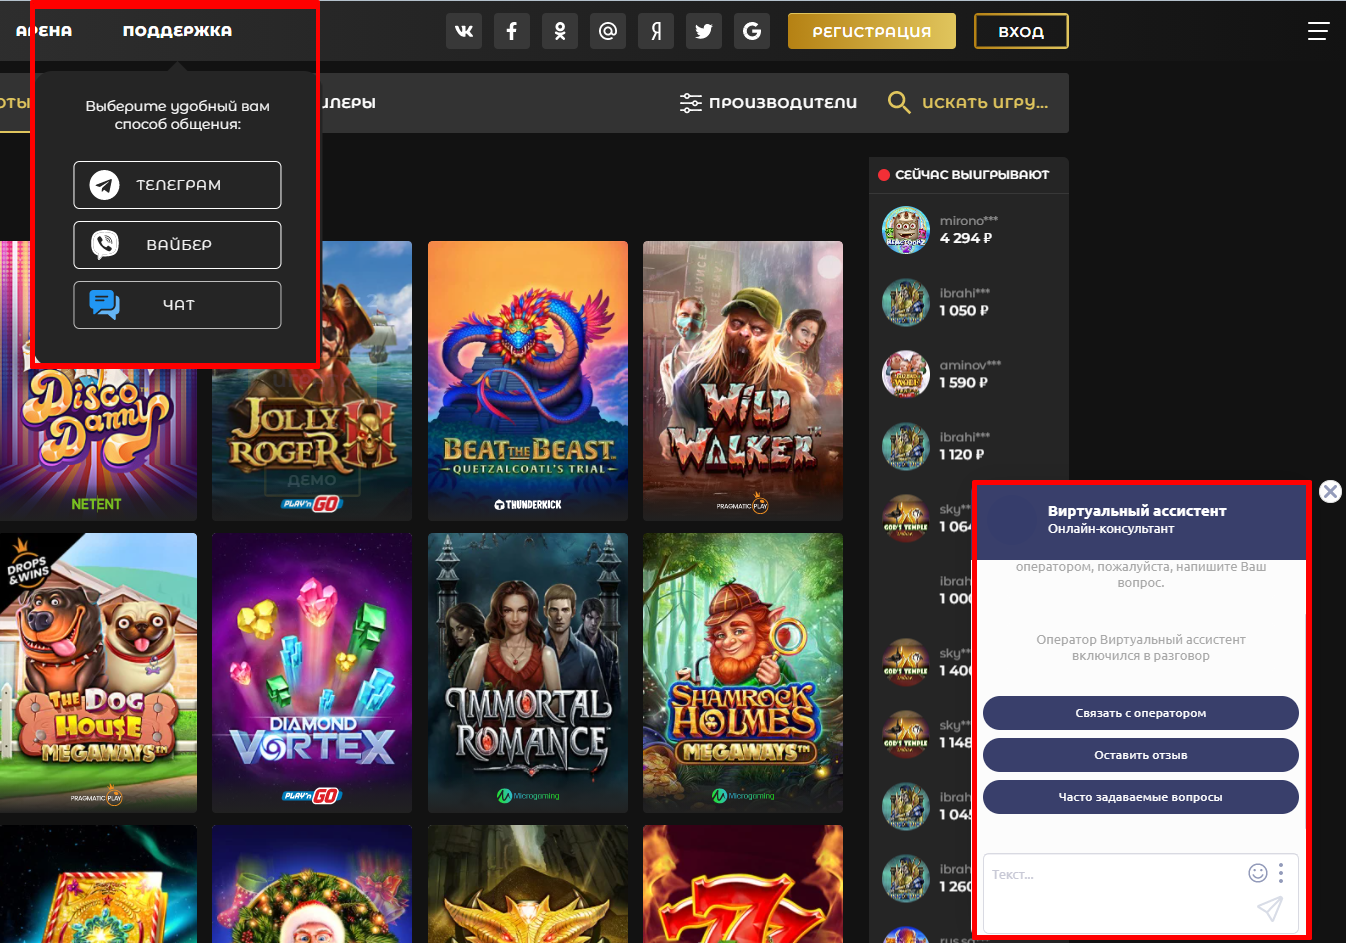
Task: Click winner amount 1 050 ₽
Action: pyautogui.click(x=964, y=311)
